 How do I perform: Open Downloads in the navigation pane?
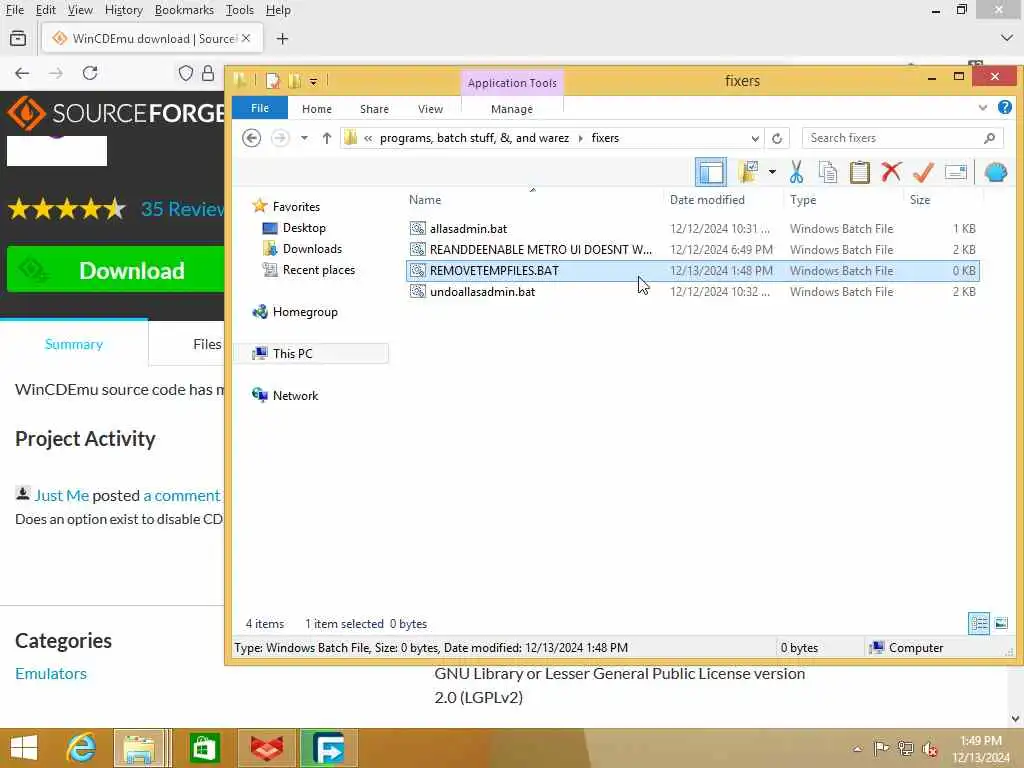pos(312,249)
